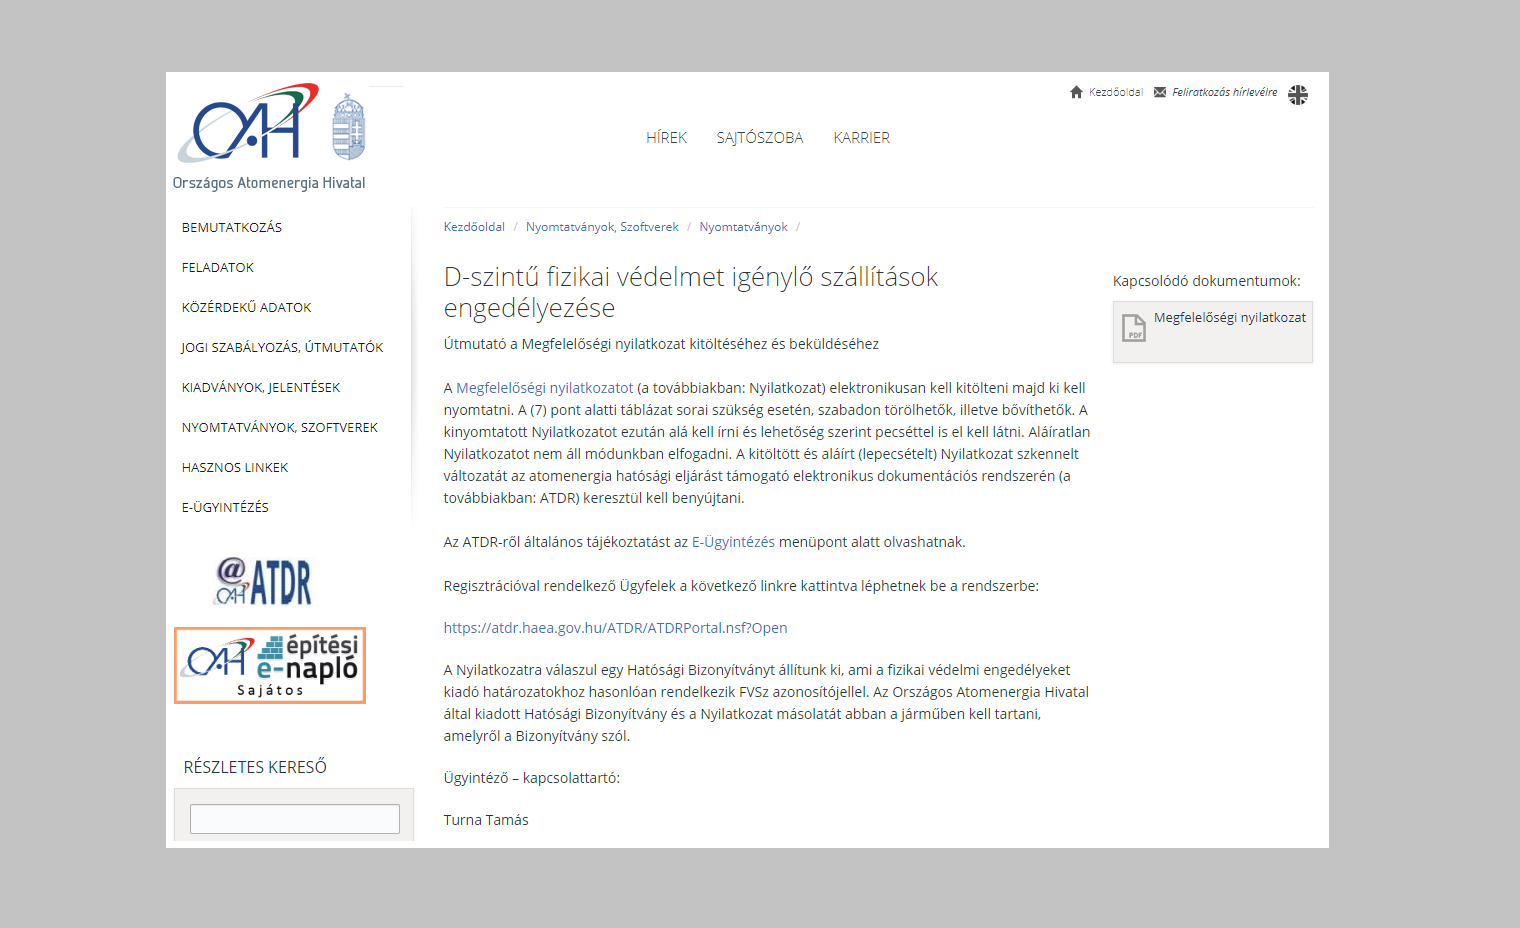The height and width of the screenshot is (928, 1520).
Task: Follow the E-Ügyintézés inline link
Action: [x=733, y=542]
